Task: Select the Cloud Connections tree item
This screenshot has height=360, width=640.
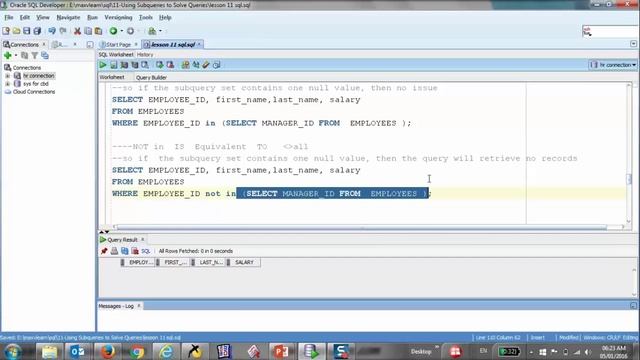Action: (33, 92)
